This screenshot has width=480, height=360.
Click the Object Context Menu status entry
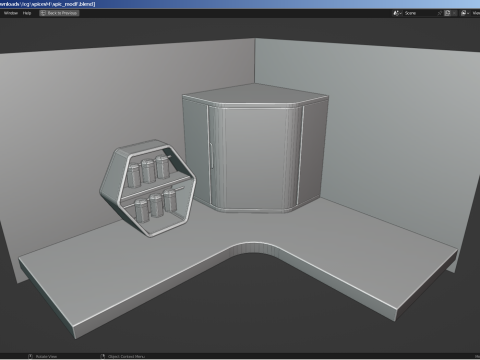(x=123, y=357)
